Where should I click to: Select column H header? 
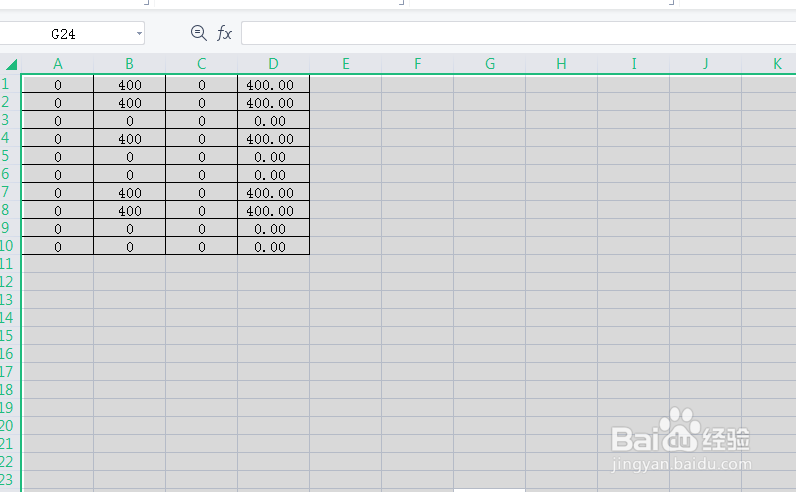pos(561,64)
